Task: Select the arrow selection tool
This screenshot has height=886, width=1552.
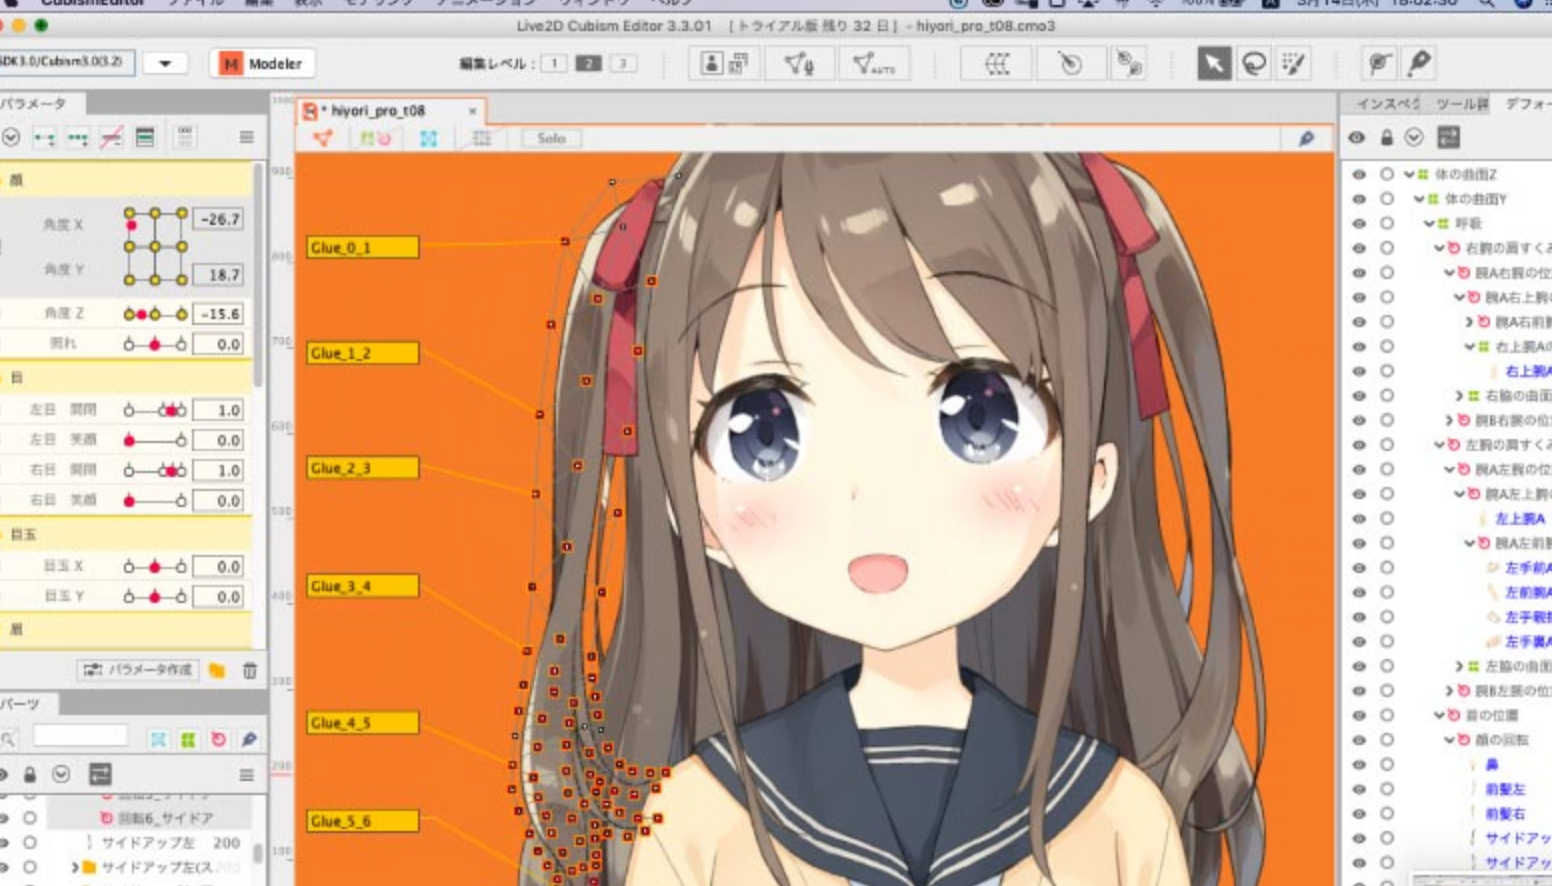Action: pos(1214,63)
